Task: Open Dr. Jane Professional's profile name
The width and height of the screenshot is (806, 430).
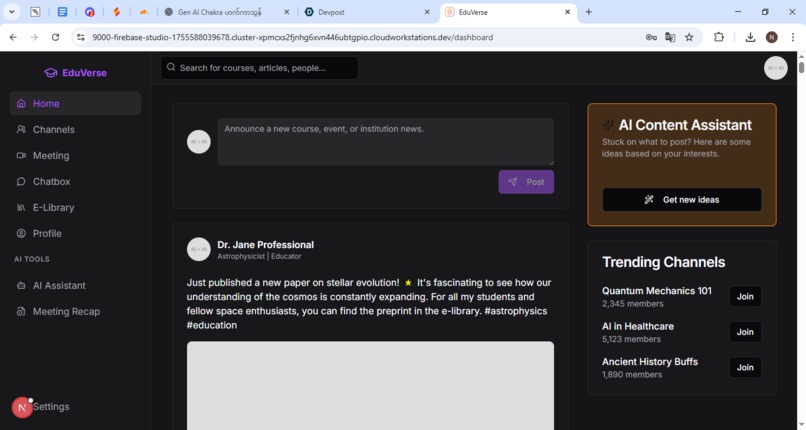Action: click(x=265, y=245)
